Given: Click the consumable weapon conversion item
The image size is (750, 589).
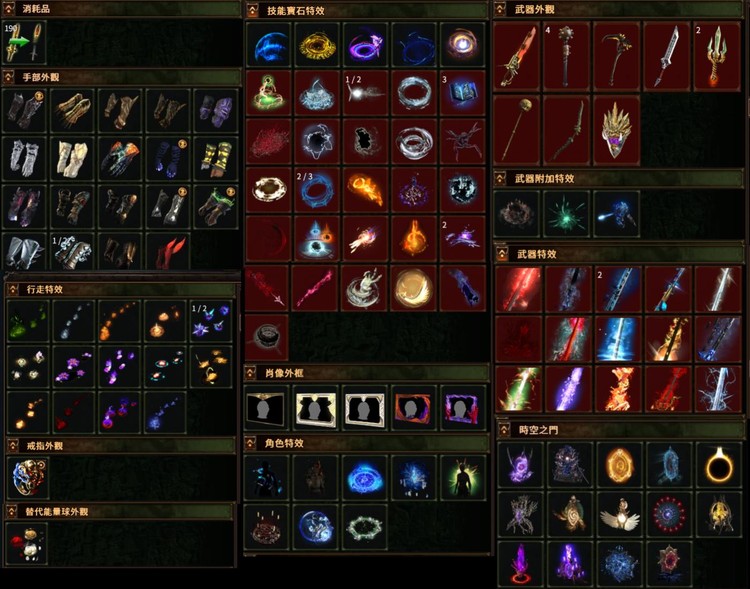Looking at the screenshot, I should pos(24,43).
